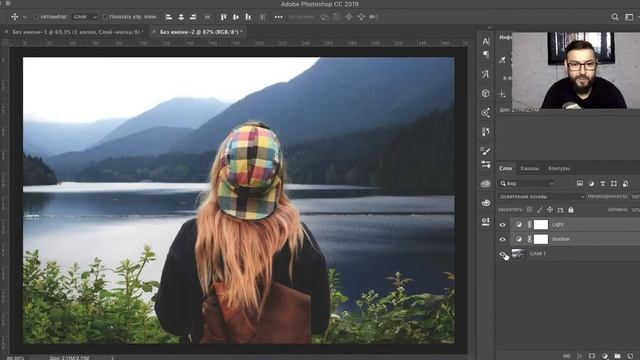Switch to the Каналы (Channels) tab
640x360 pixels.
(530, 168)
